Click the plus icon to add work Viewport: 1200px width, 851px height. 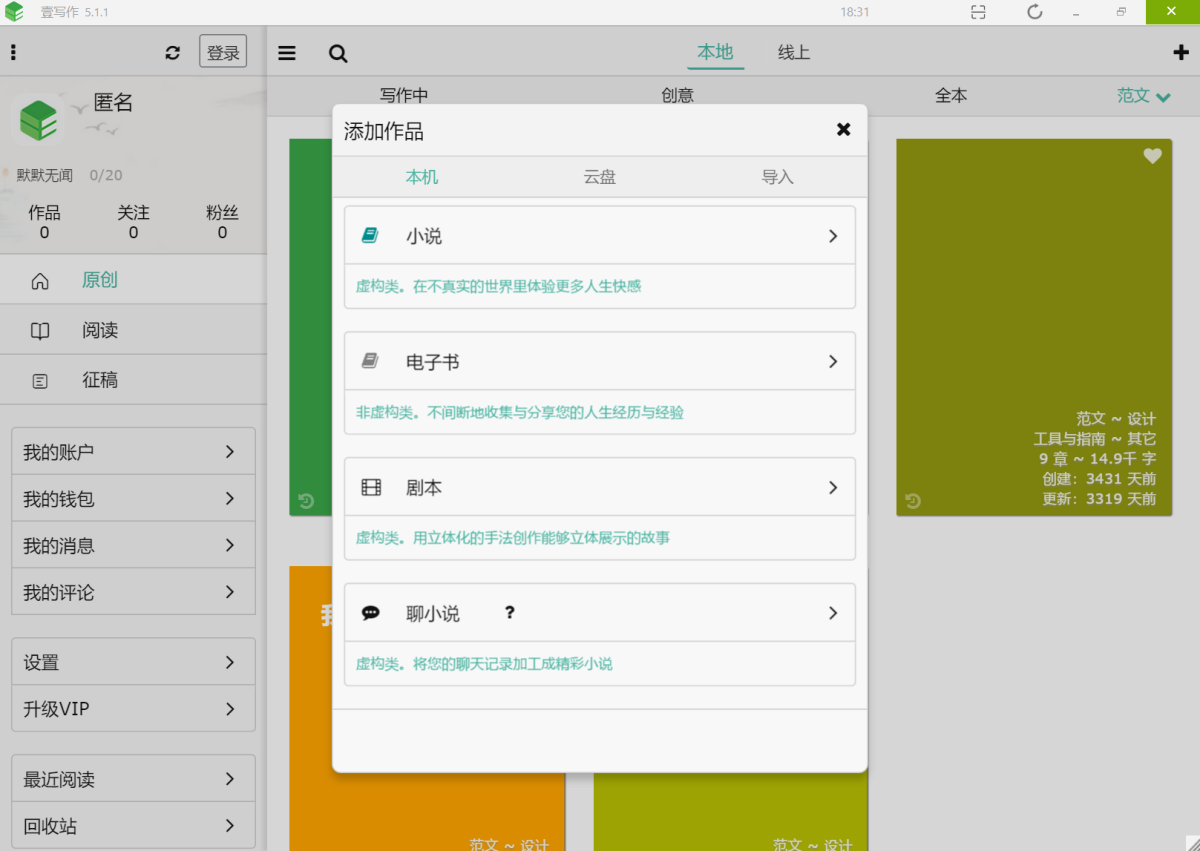[1180, 53]
